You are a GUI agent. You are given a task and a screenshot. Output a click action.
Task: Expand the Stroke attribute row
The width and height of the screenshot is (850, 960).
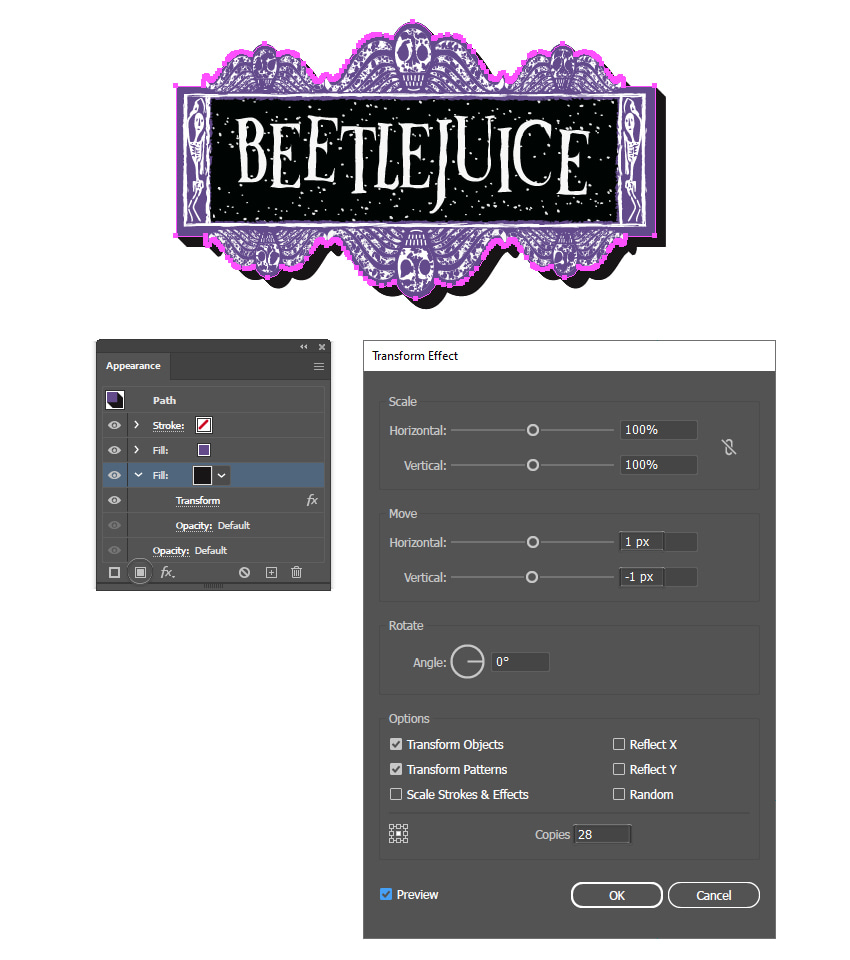[137, 425]
